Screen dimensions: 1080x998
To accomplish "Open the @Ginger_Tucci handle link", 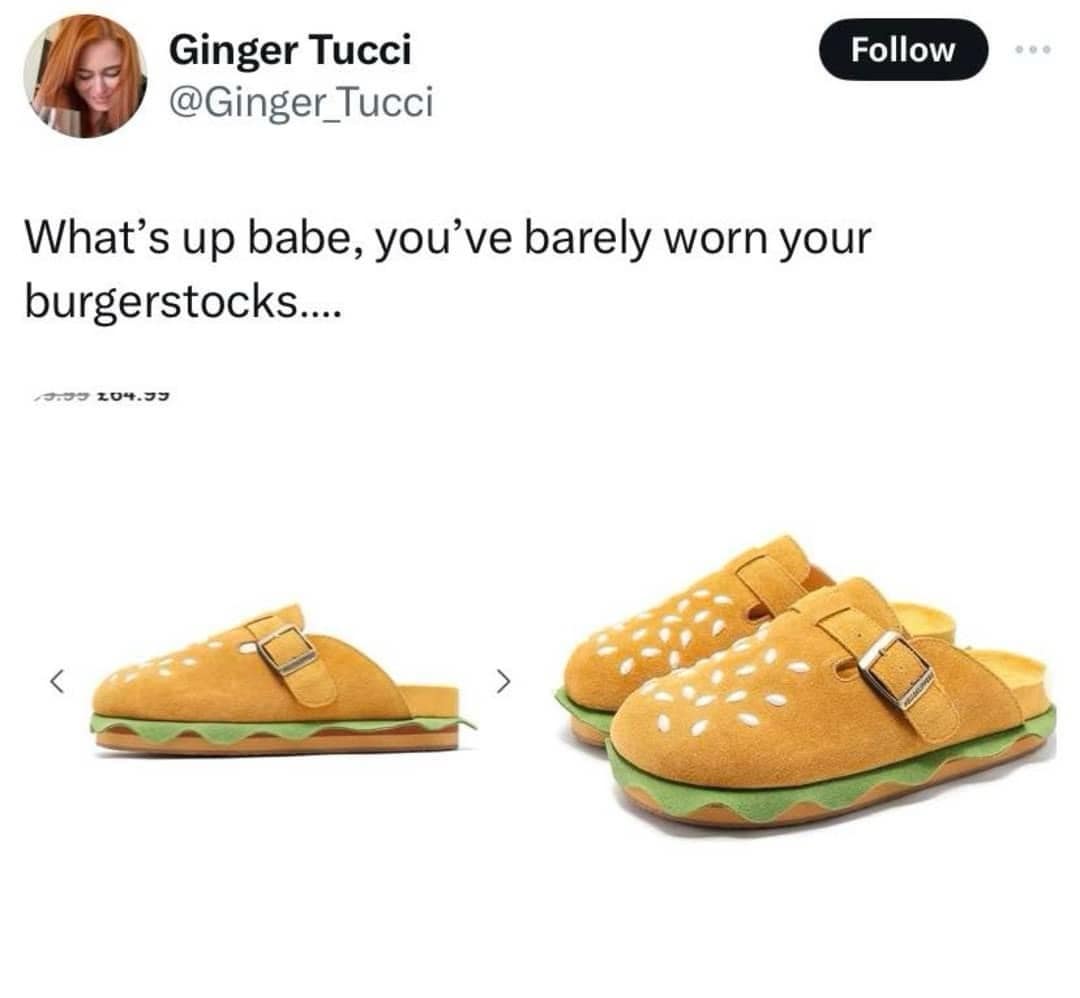I will point(301,102).
